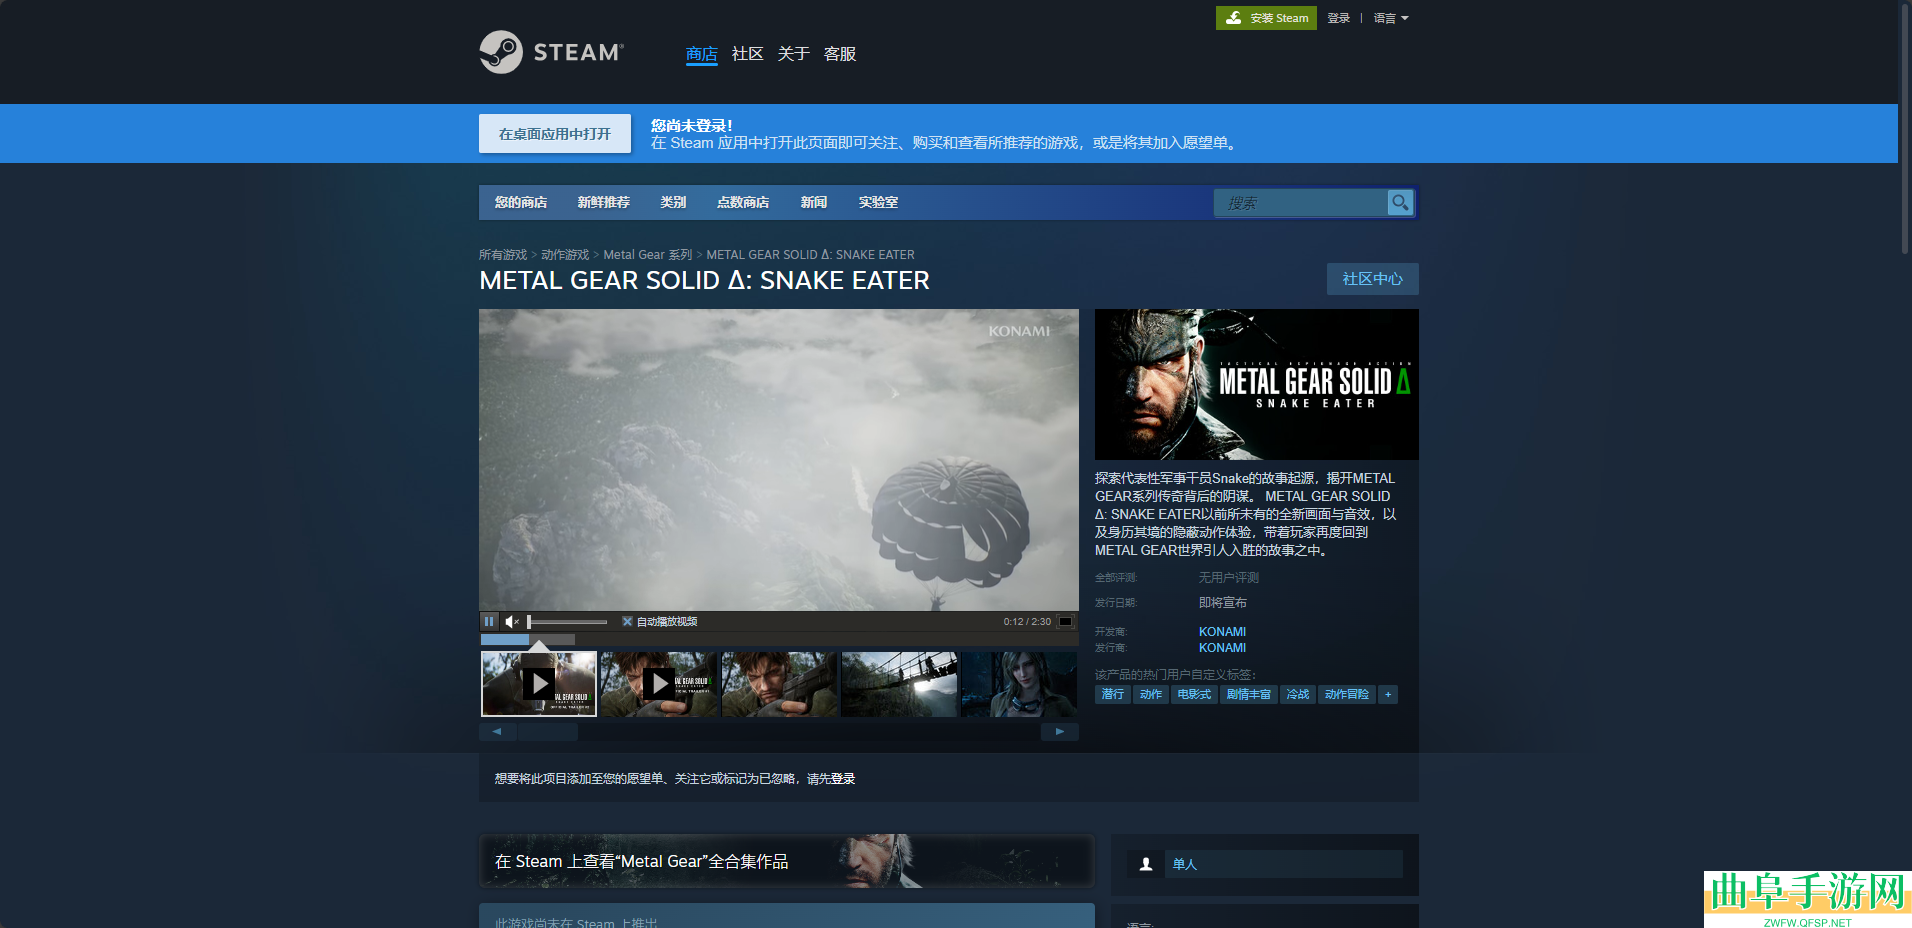Select the rope bridge screenshot thumbnail
1912x928 pixels.
coord(900,684)
